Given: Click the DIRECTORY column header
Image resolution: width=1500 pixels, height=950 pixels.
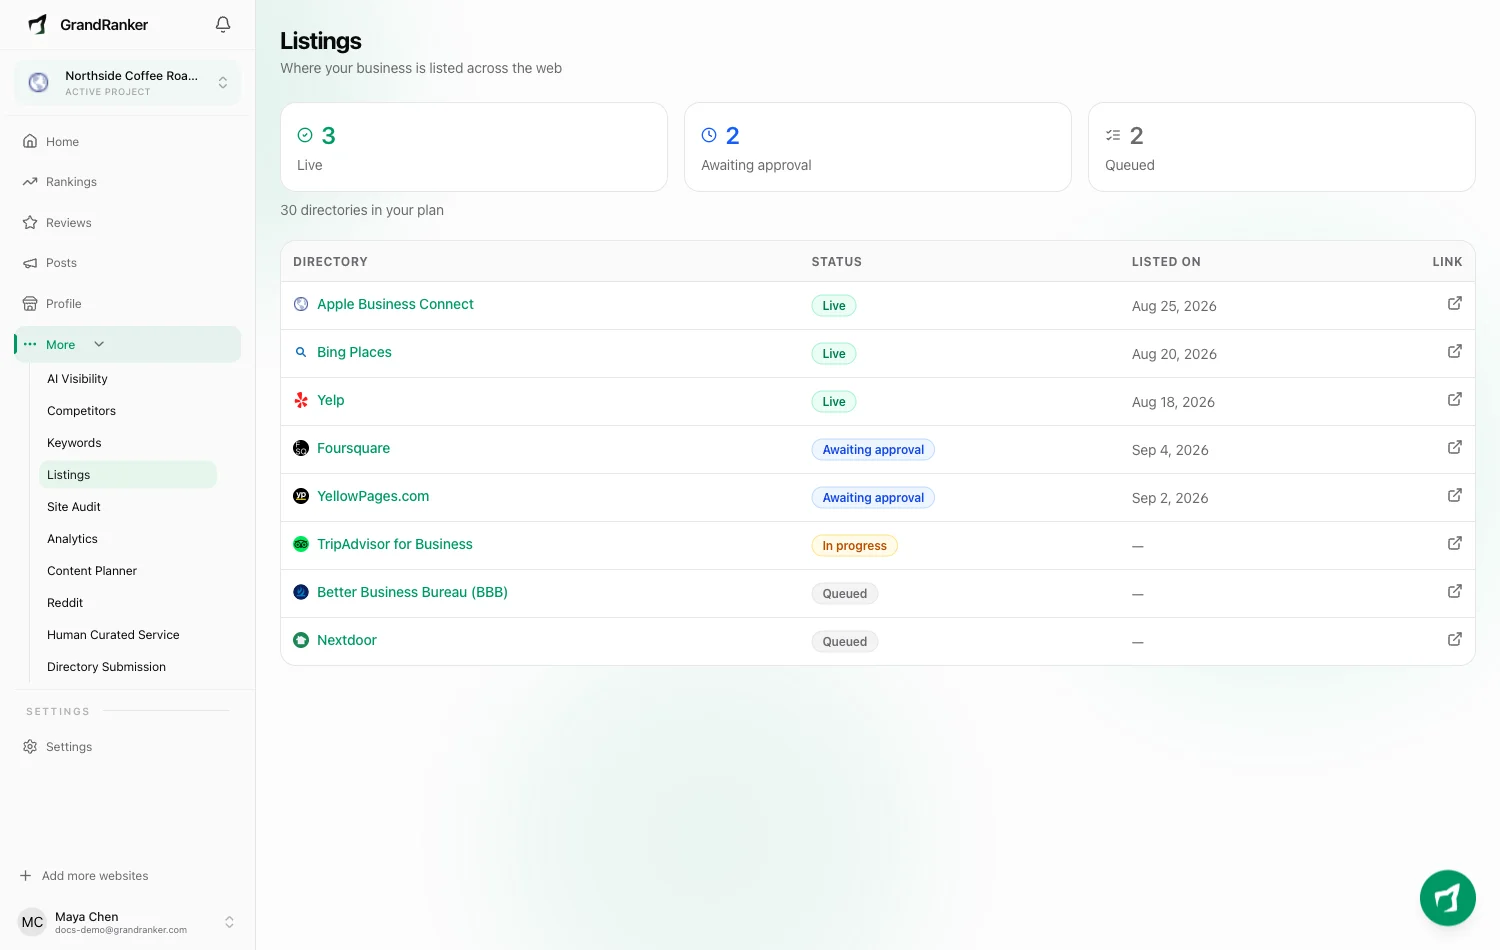Looking at the screenshot, I should coord(330,262).
